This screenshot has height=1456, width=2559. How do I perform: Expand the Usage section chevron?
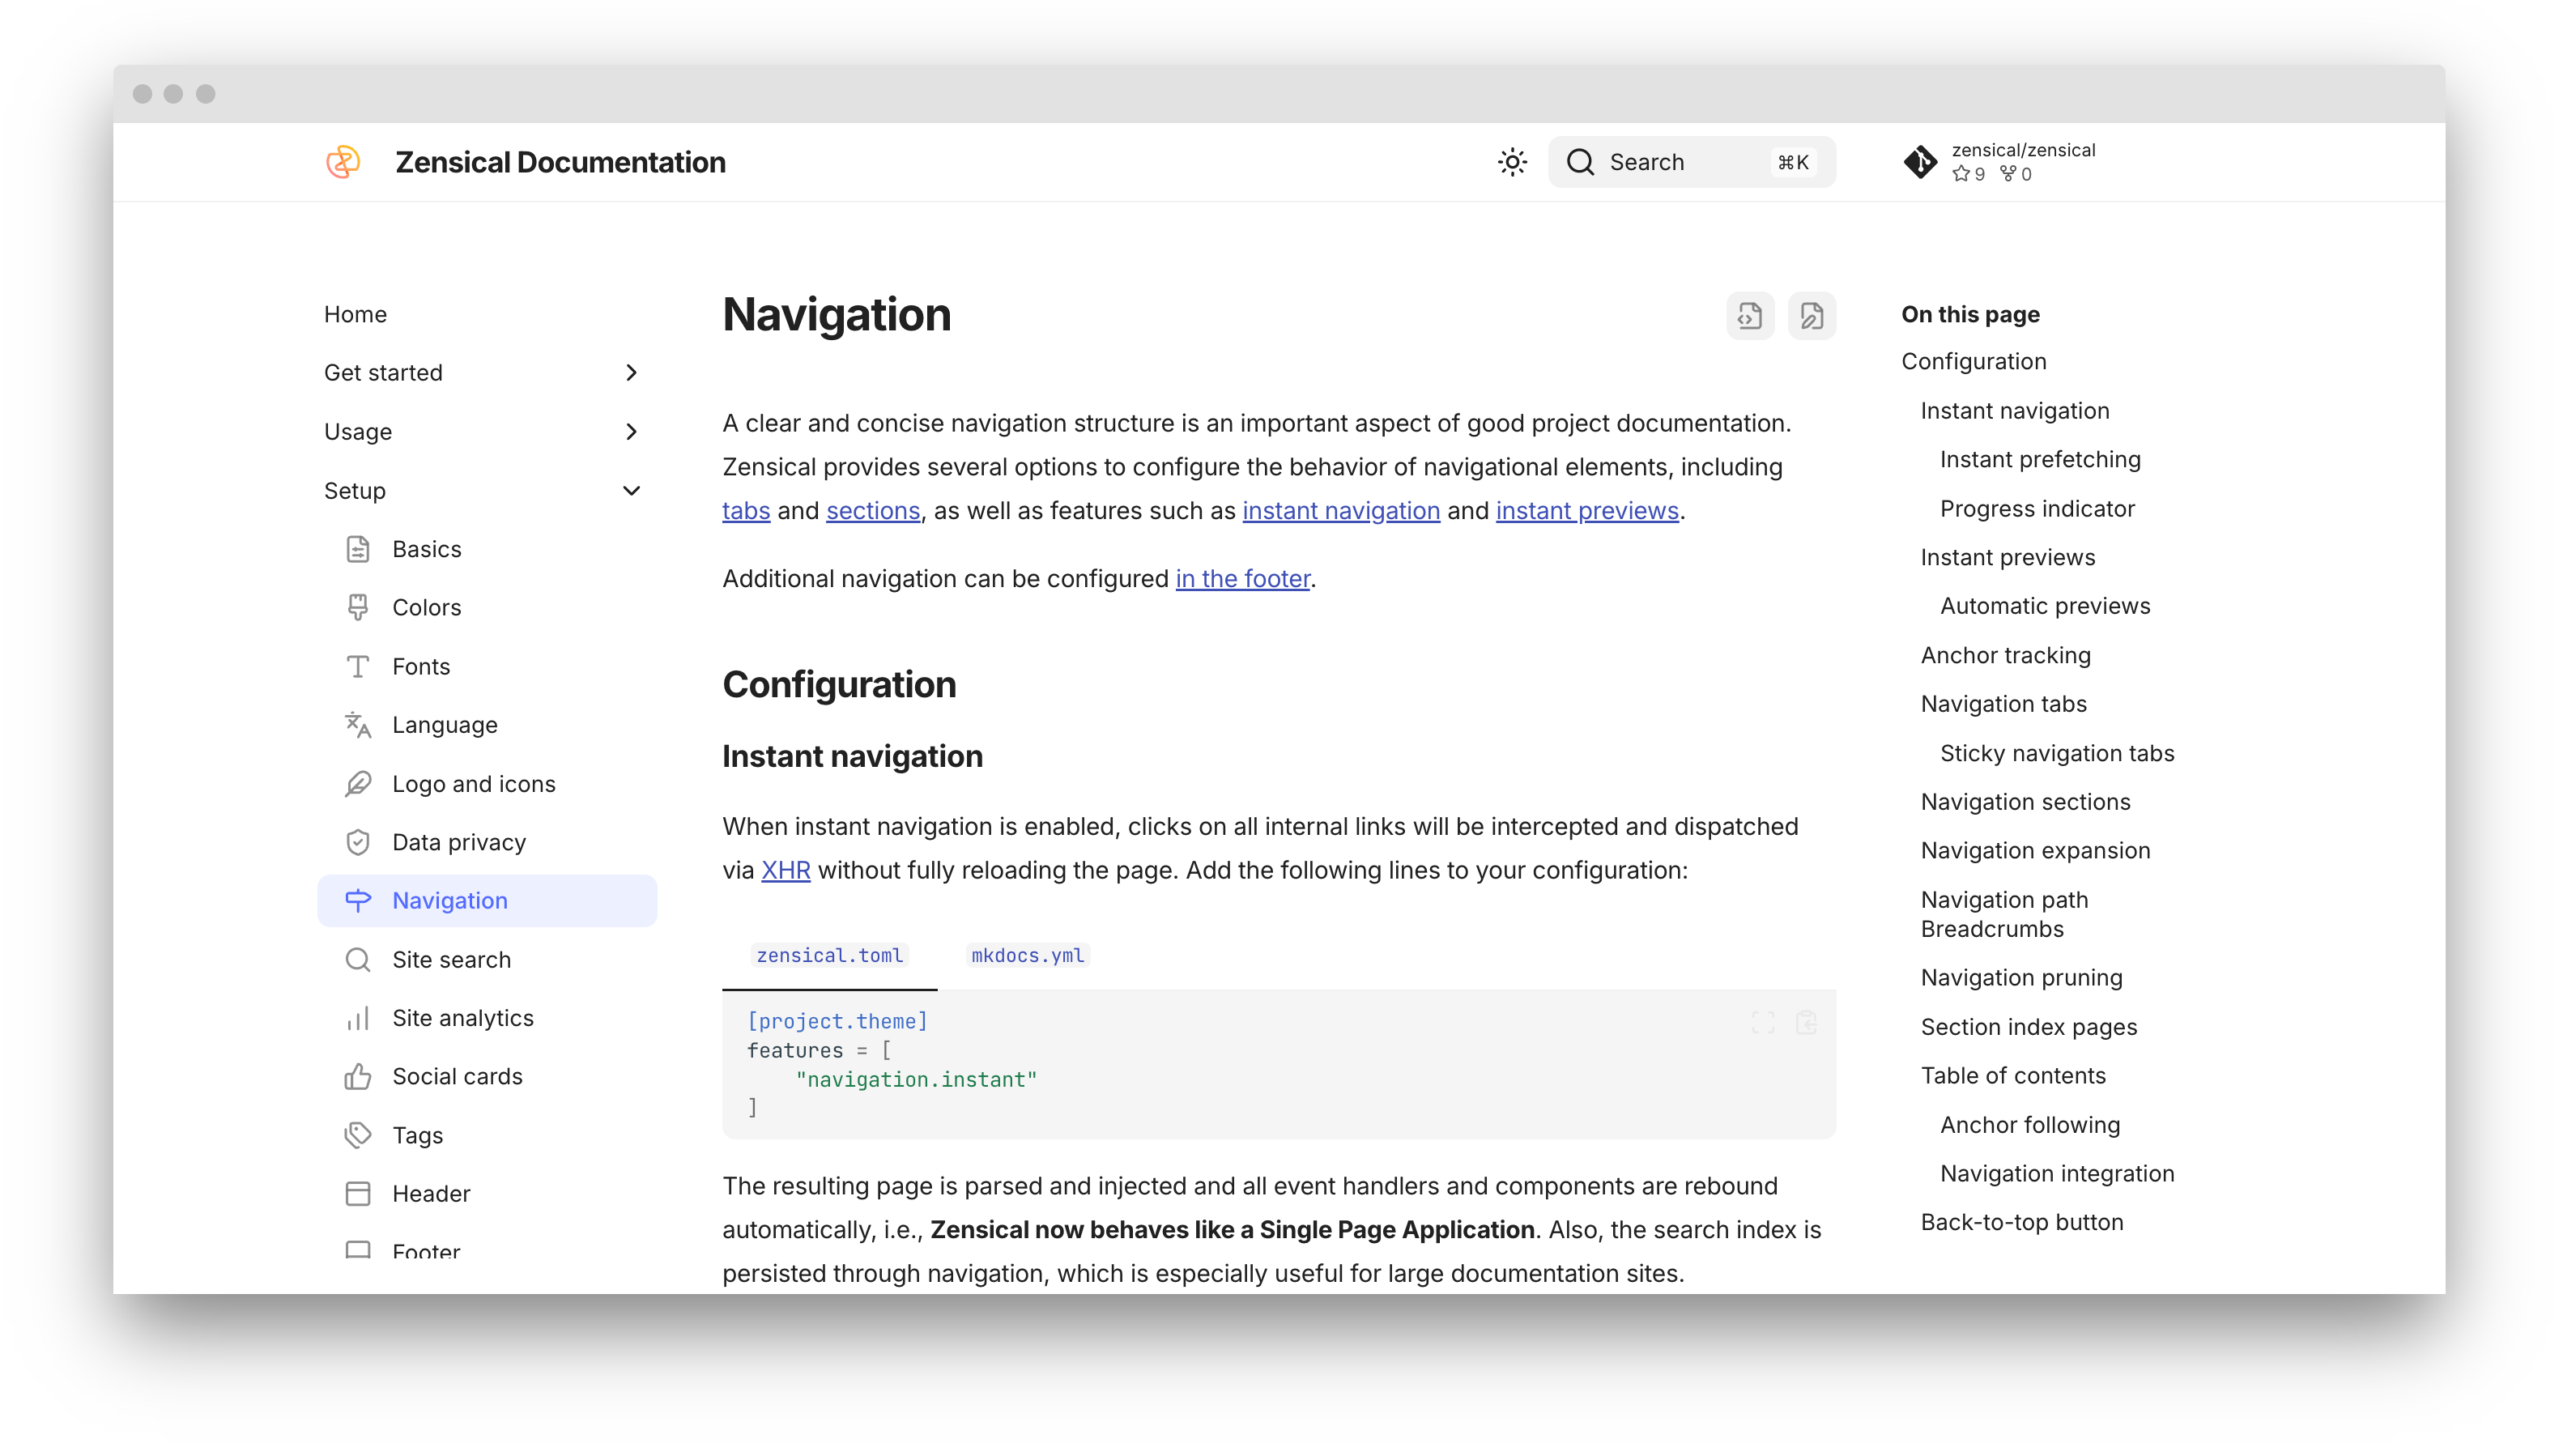click(x=631, y=432)
